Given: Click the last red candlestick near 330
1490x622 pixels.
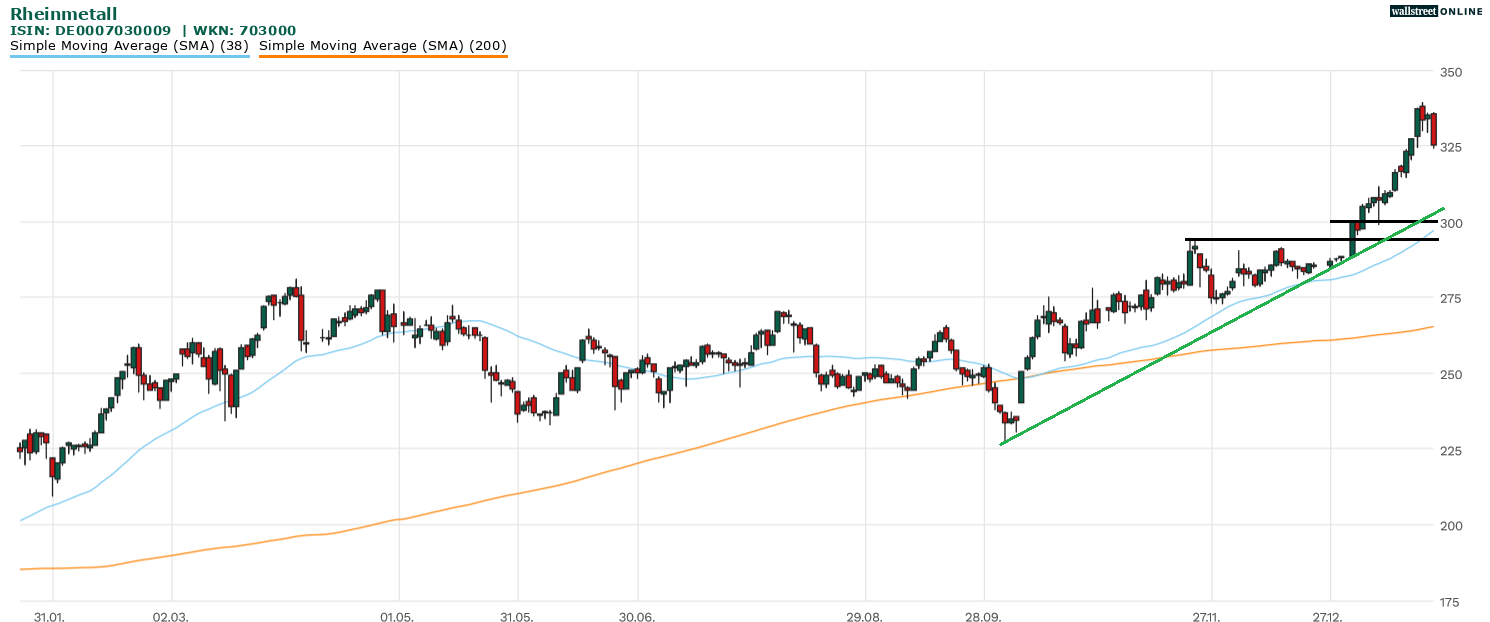Looking at the screenshot, I should coord(1434,130).
